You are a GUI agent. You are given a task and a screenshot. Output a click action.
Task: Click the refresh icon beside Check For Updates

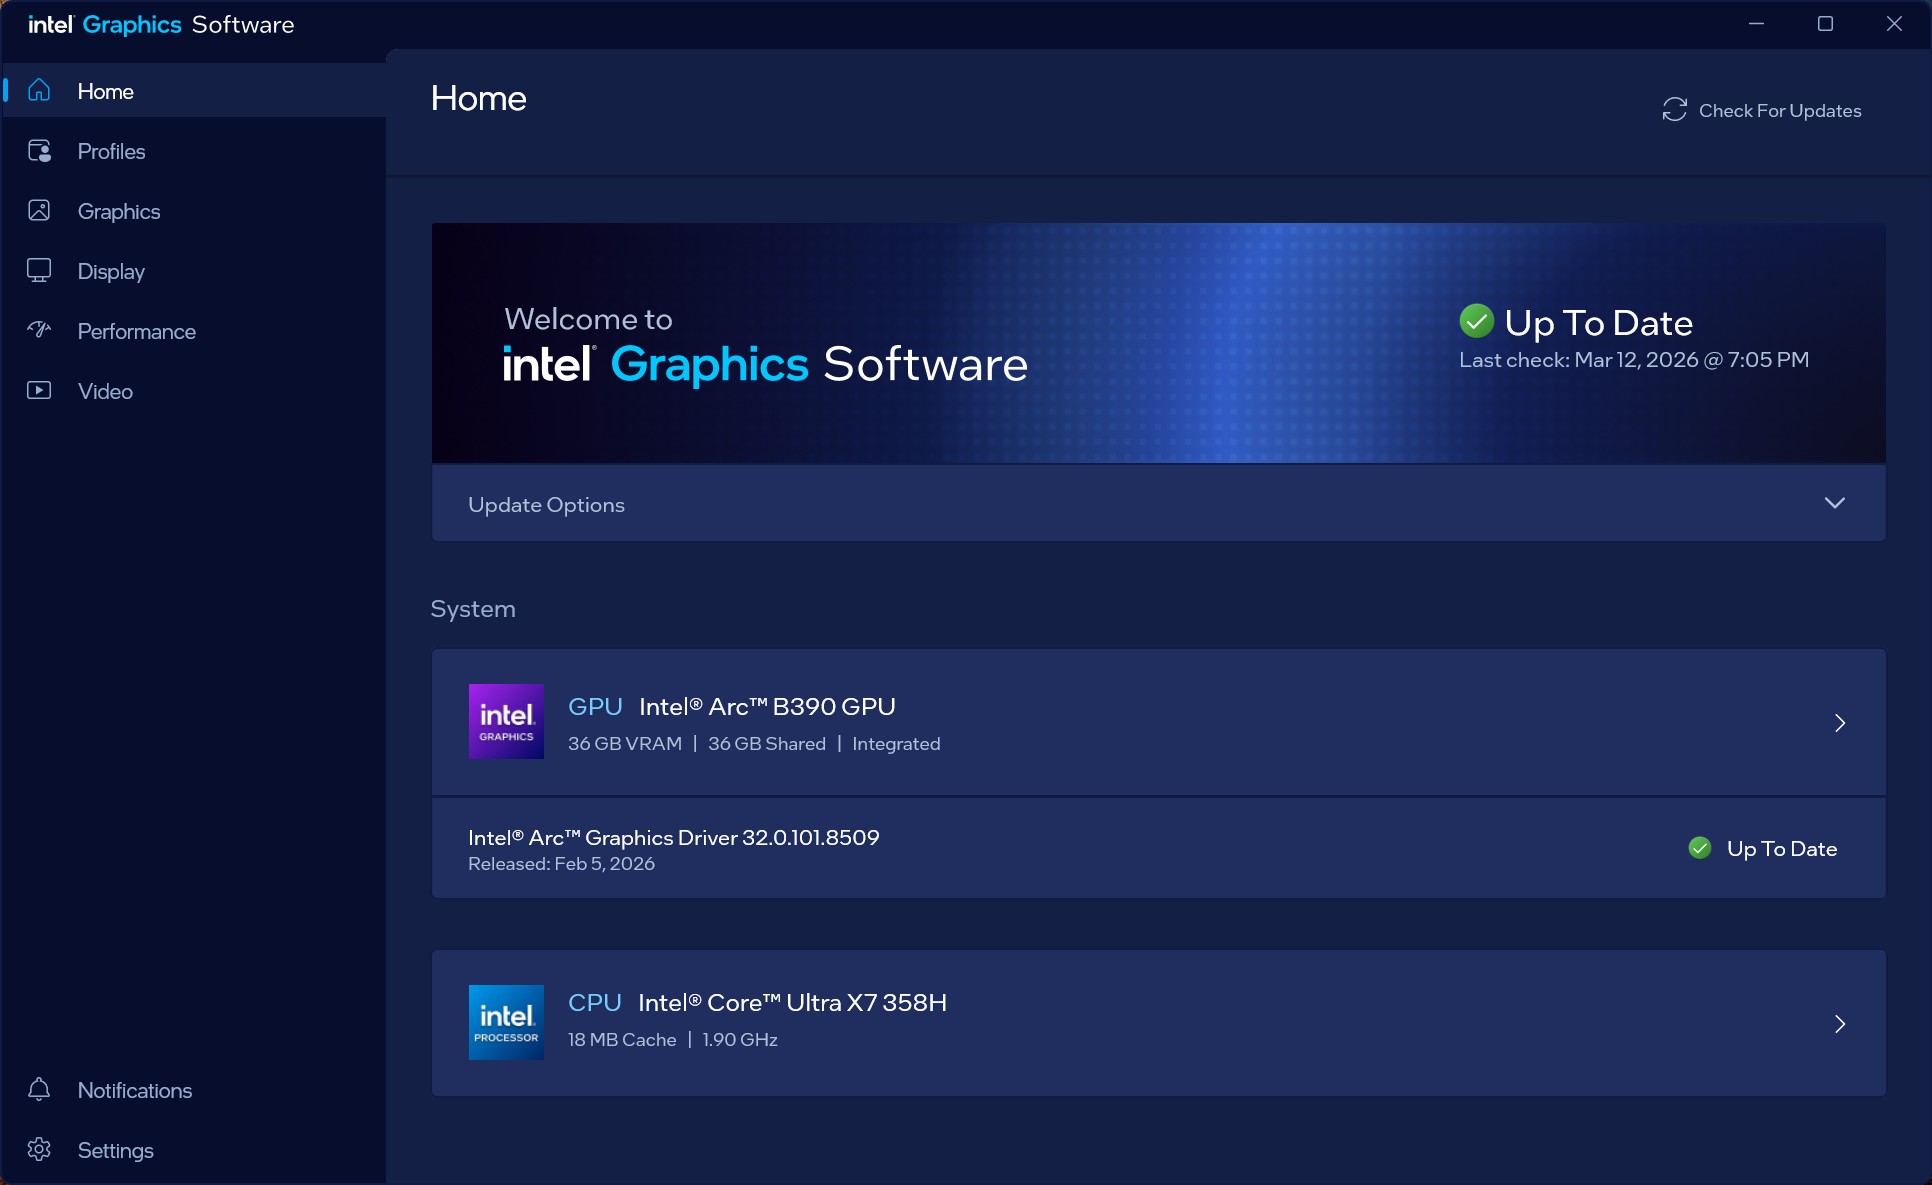[1674, 110]
